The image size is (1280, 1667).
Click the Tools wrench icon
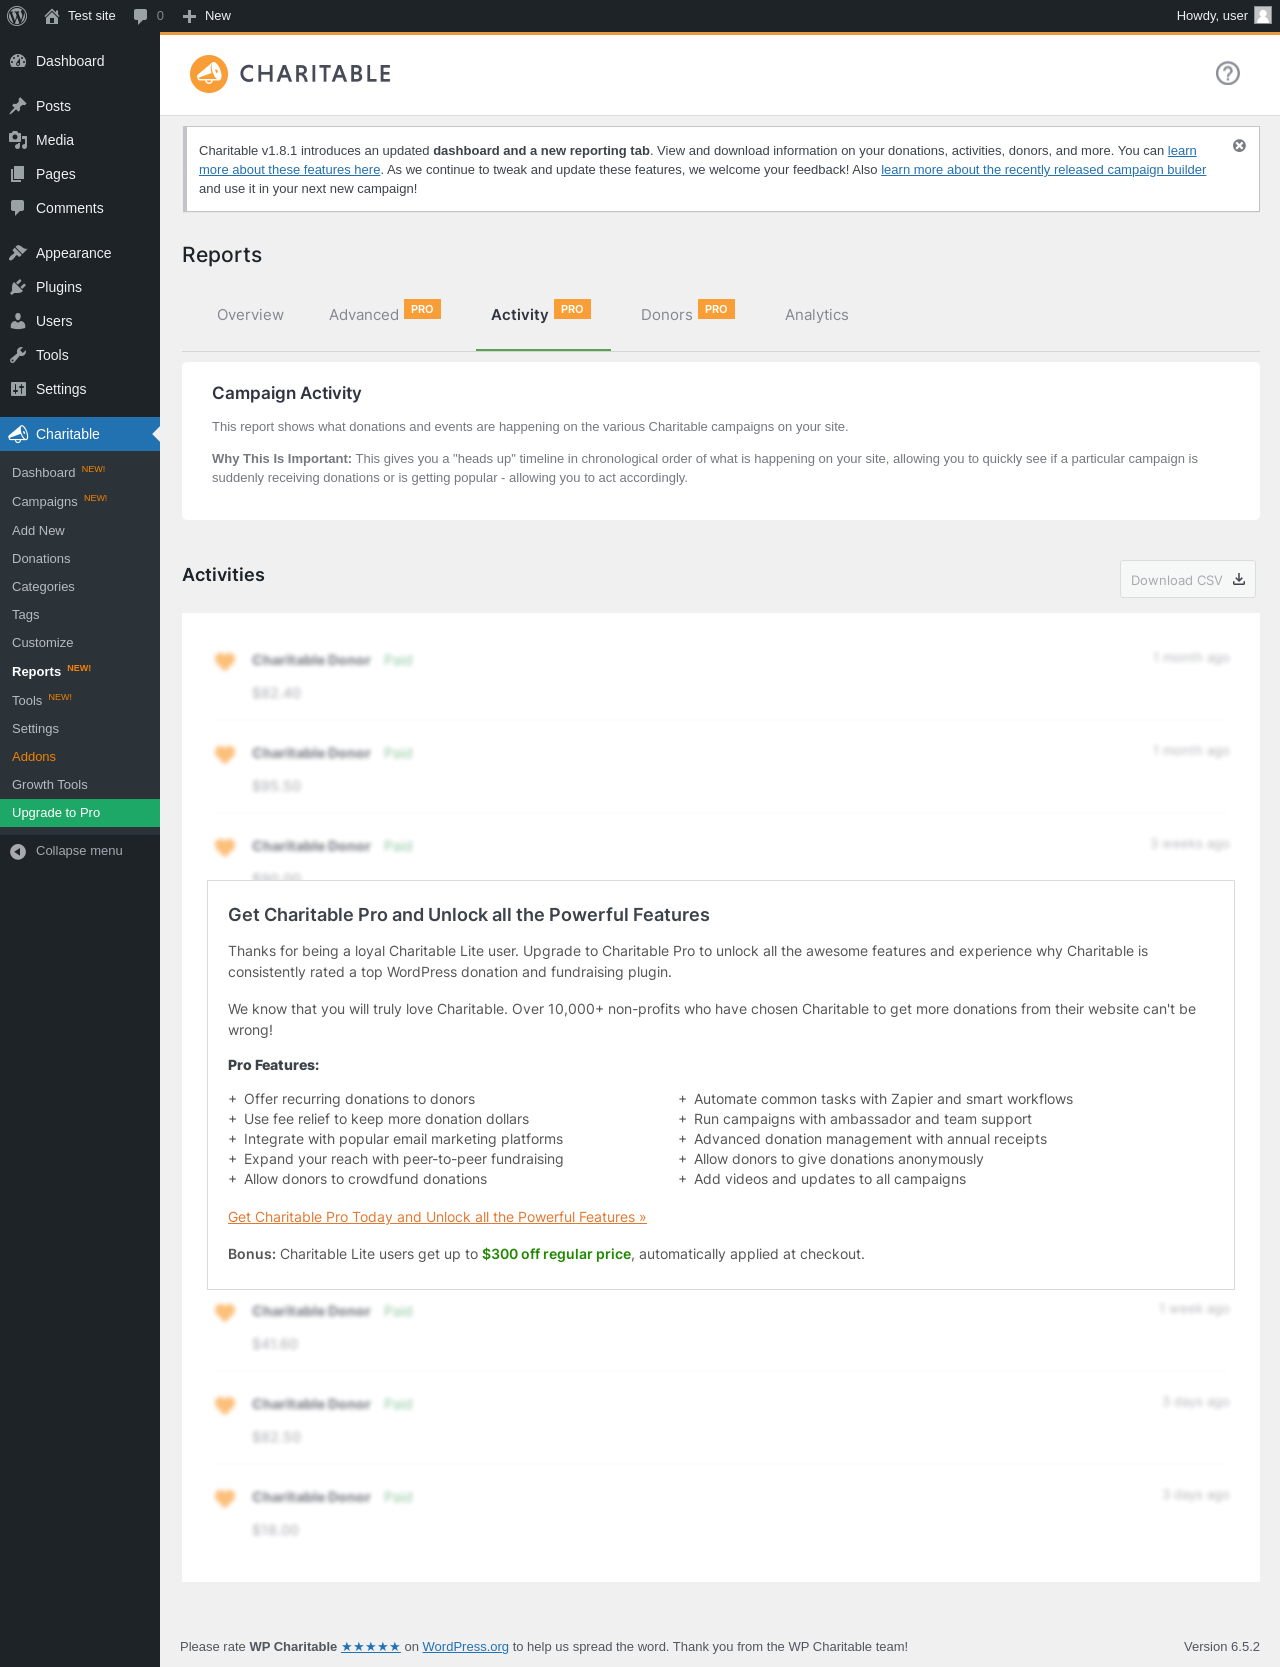(18, 355)
